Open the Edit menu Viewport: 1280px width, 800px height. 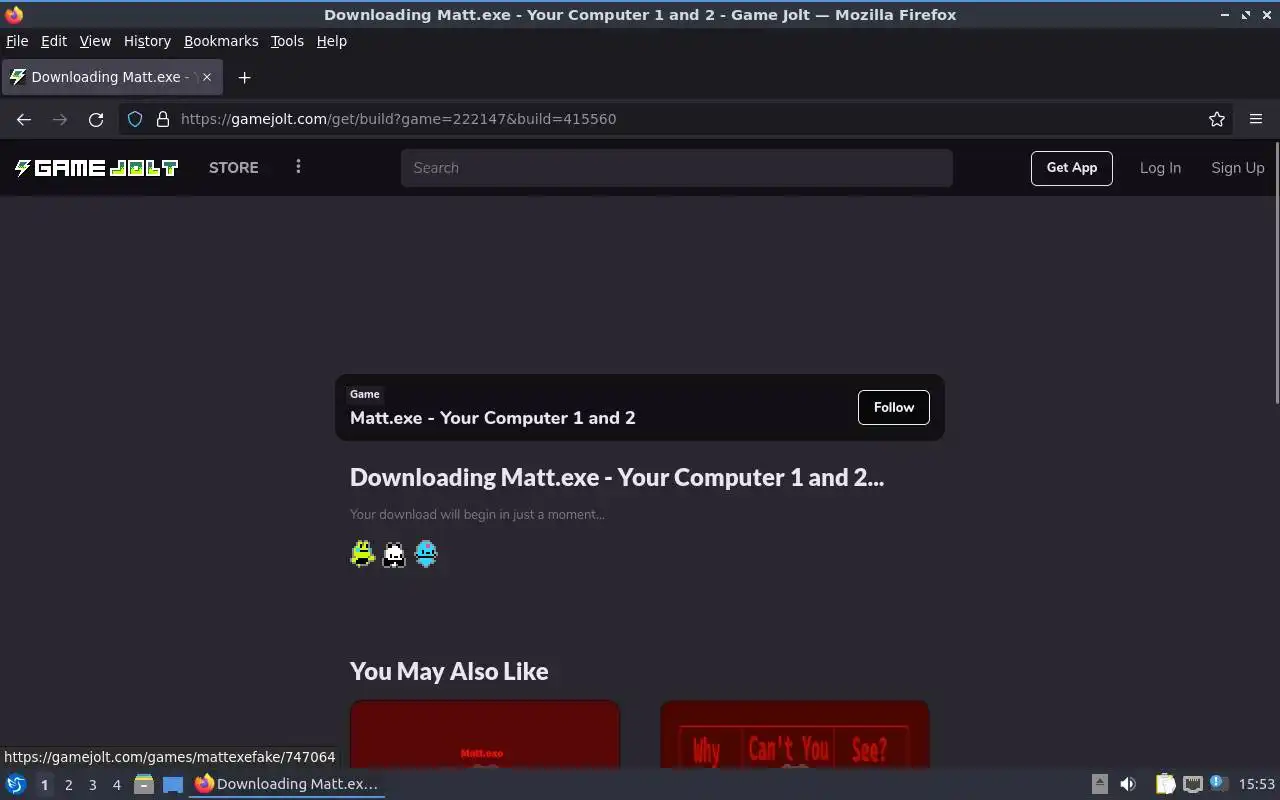[x=54, y=41]
